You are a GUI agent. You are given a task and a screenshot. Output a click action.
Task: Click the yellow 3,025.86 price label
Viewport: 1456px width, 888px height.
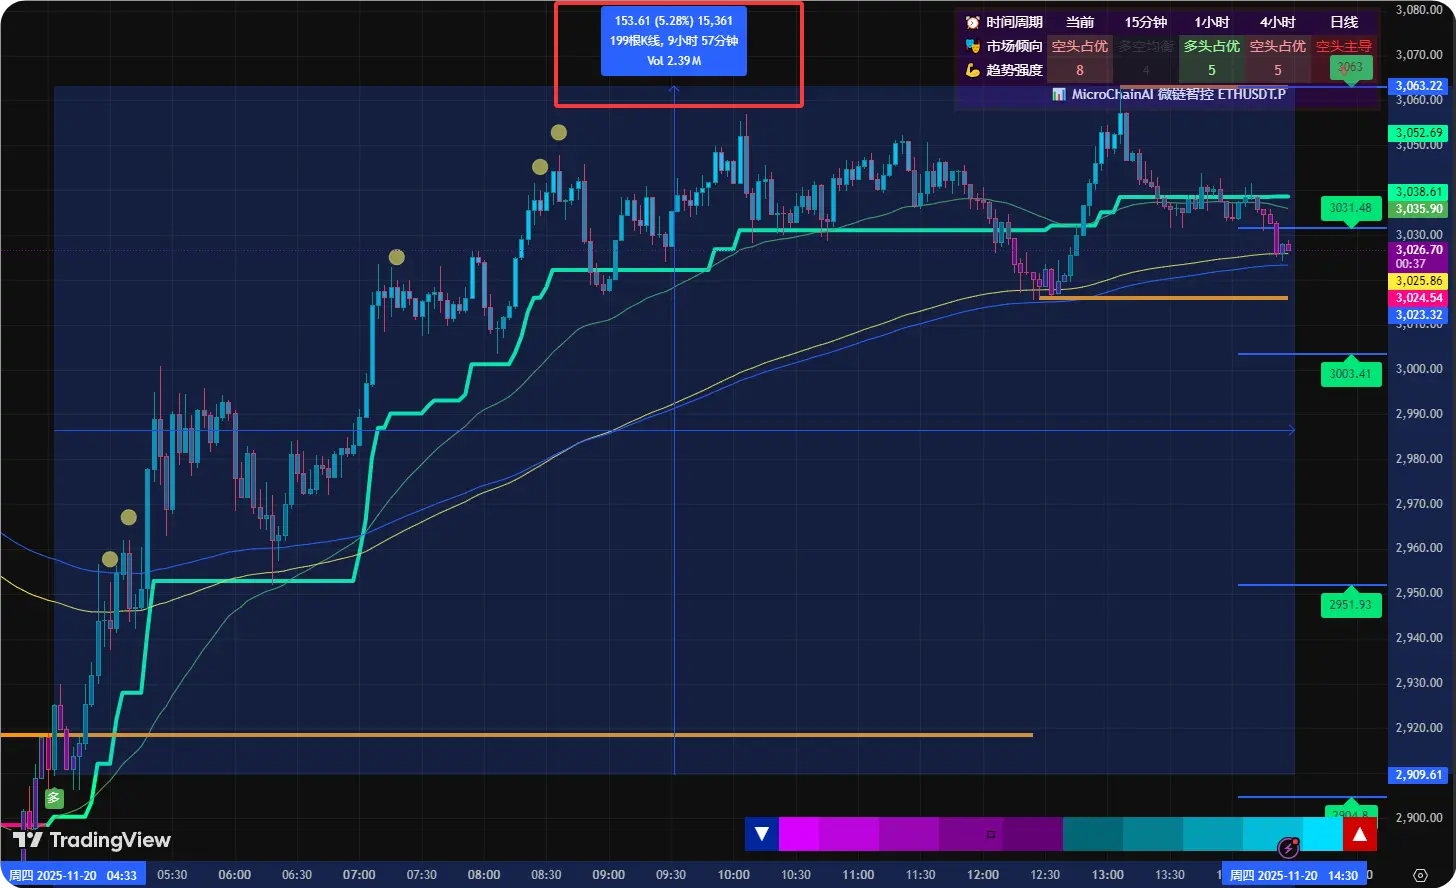(1418, 281)
